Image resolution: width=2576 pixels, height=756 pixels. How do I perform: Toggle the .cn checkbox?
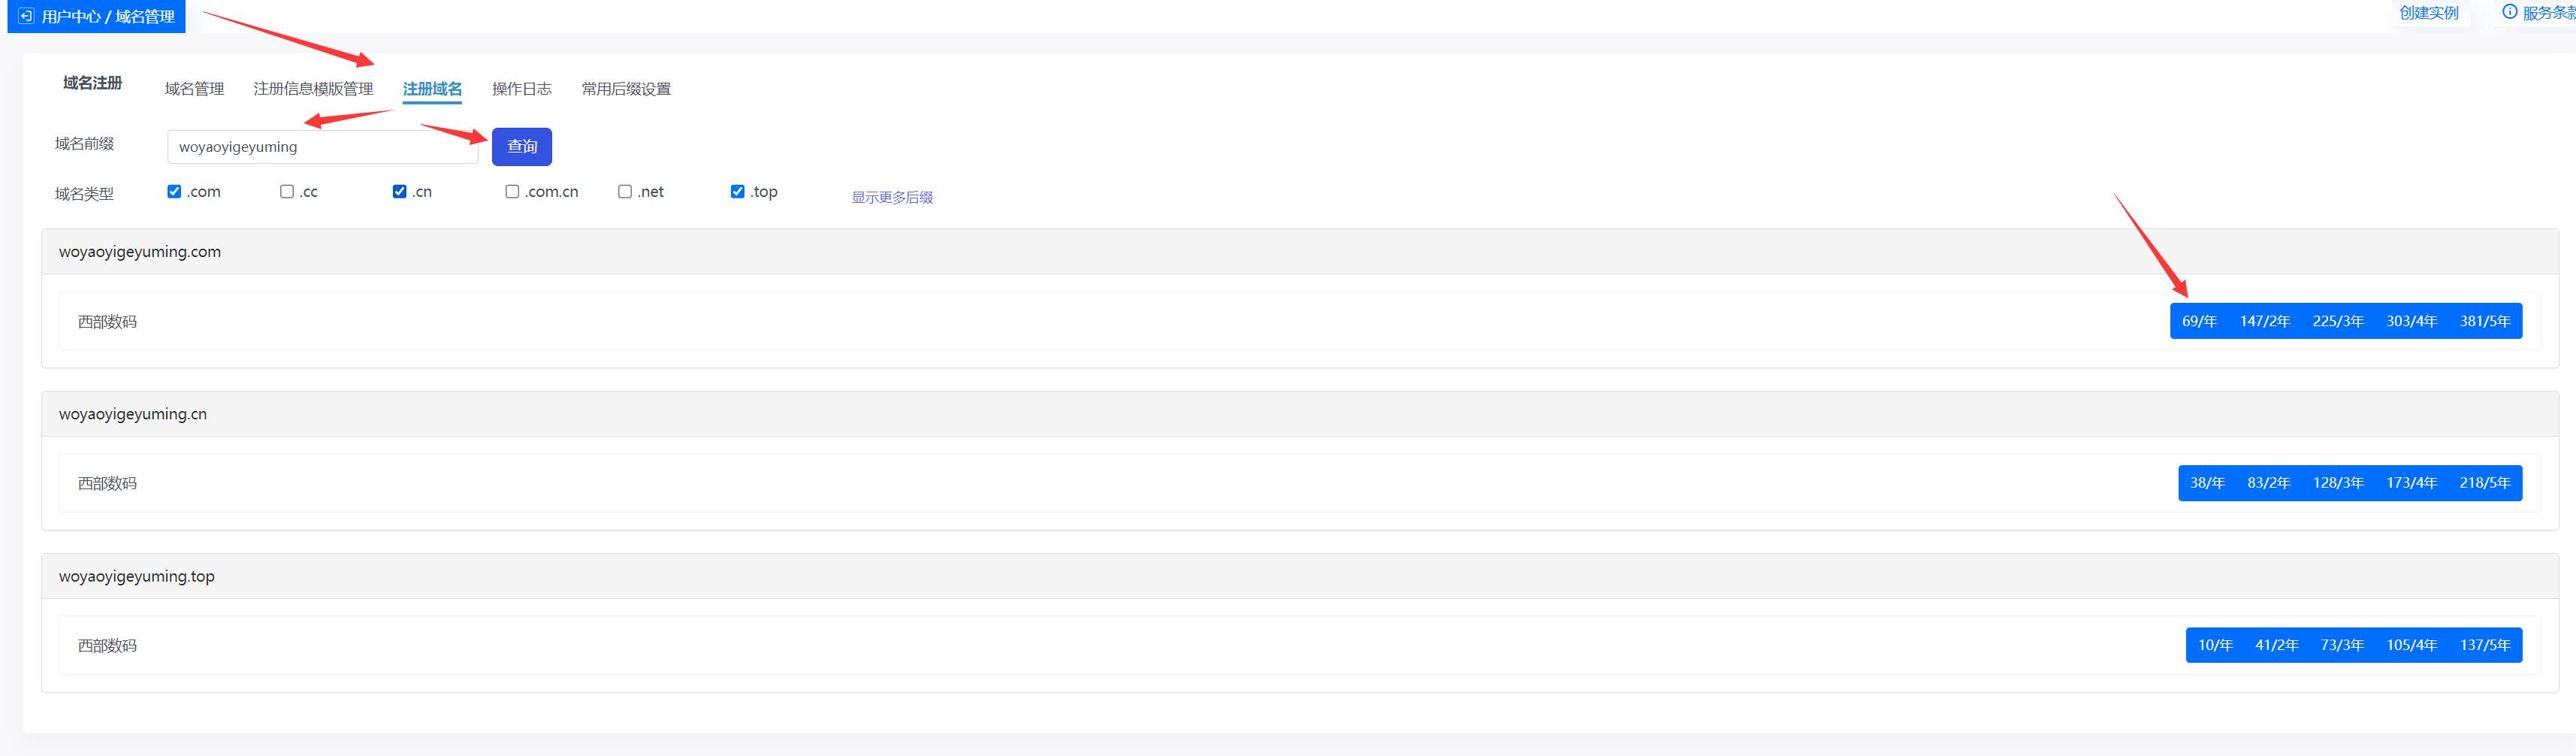399,191
